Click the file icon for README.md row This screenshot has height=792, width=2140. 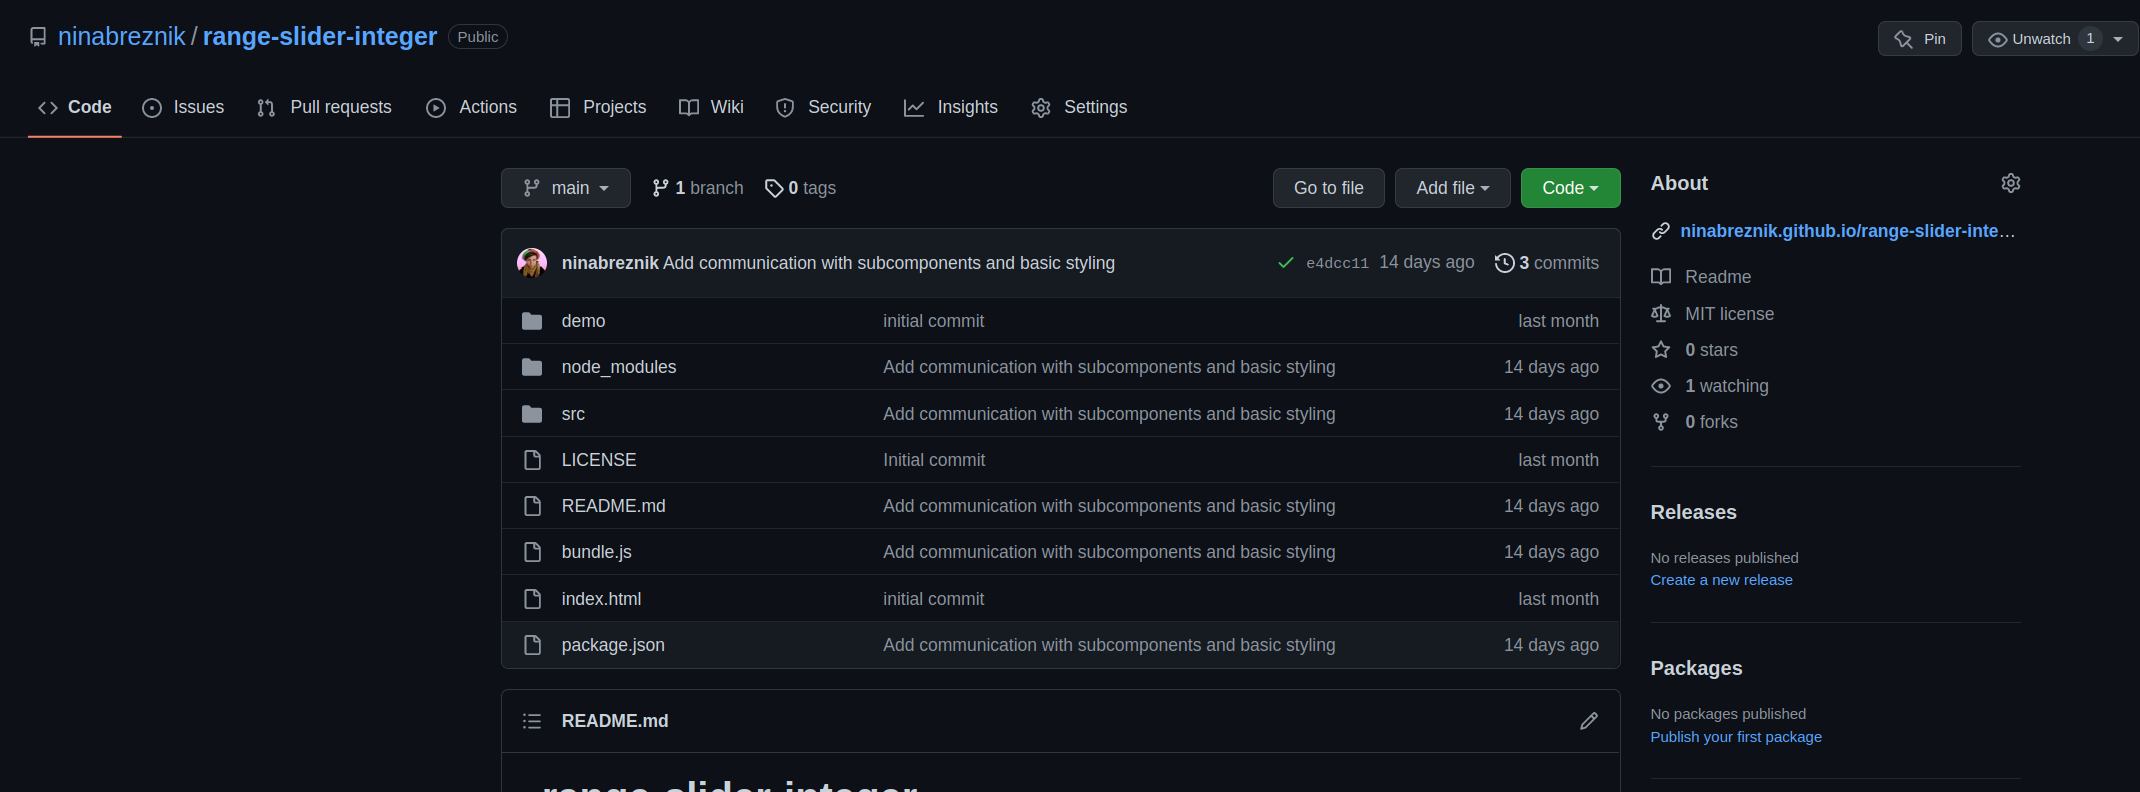[x=532, y=506]
